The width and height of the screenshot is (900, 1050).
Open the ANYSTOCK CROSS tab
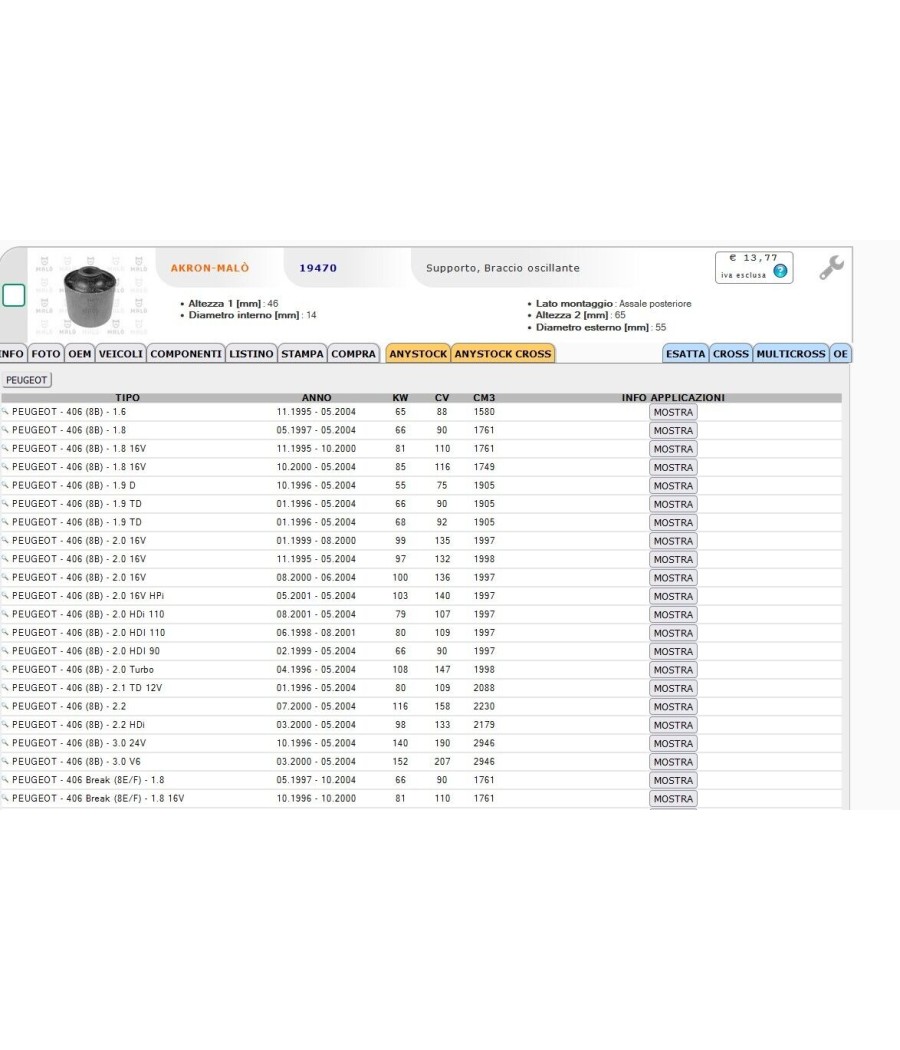tap(503, 354)
